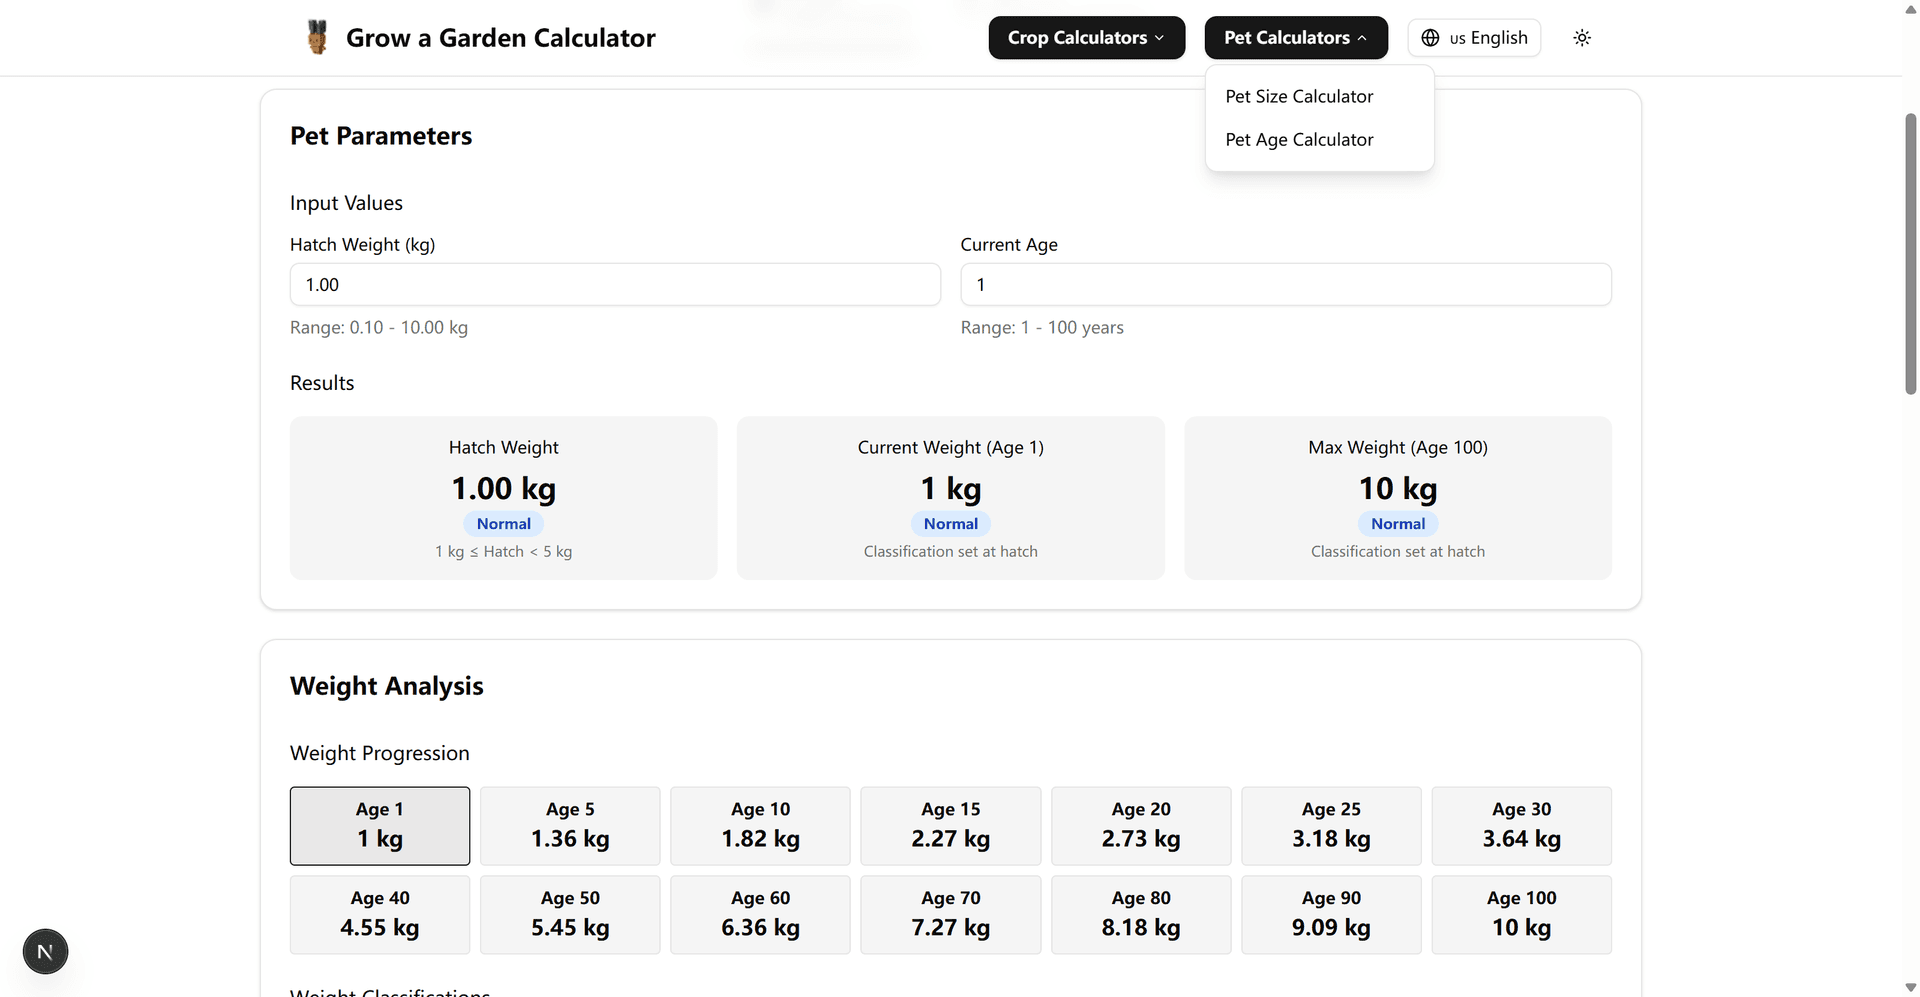The width and height of the screenshot is (1920, 997).
Task: Open the N avatar circle
Action: (x=45, y=951)
